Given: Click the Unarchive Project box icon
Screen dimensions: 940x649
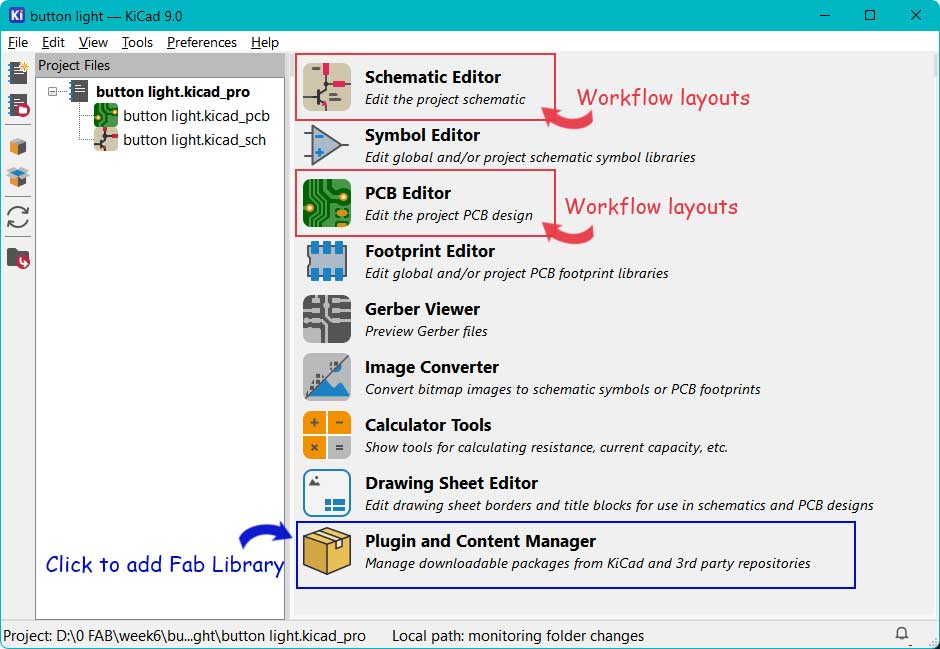Looking at the screenshot, I should tap(18, 177).
